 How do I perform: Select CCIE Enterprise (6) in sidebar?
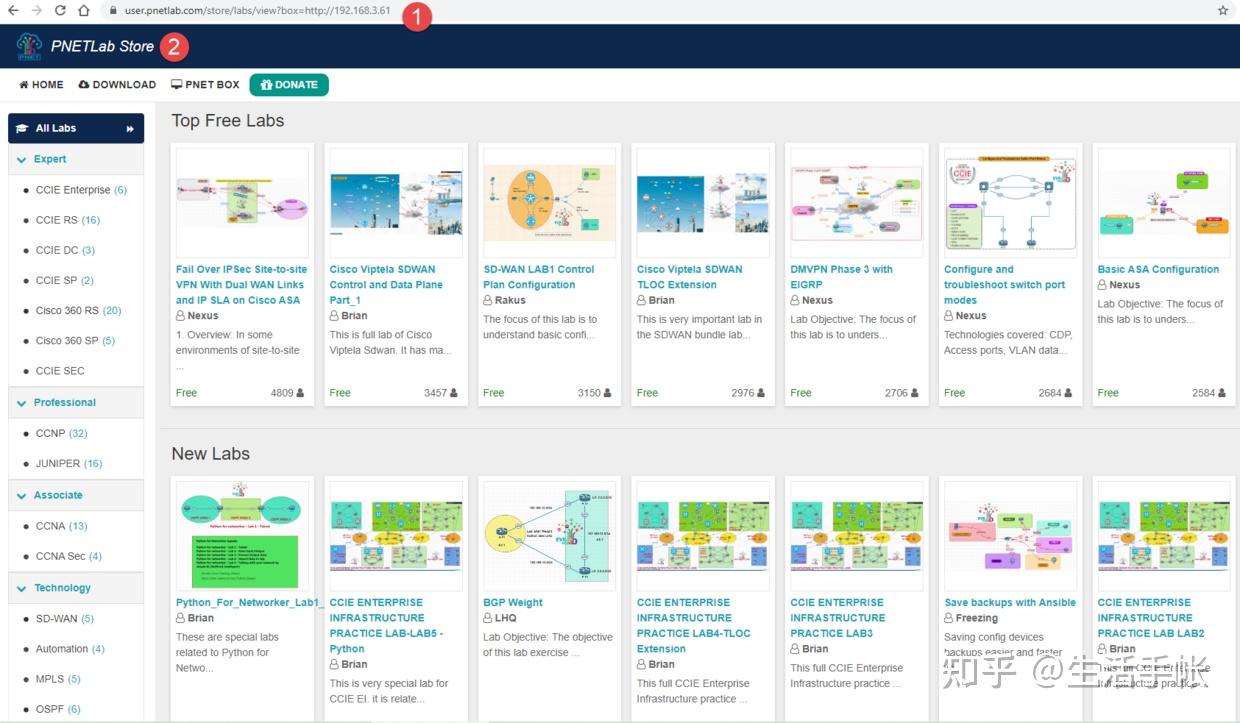click(81, 190)
